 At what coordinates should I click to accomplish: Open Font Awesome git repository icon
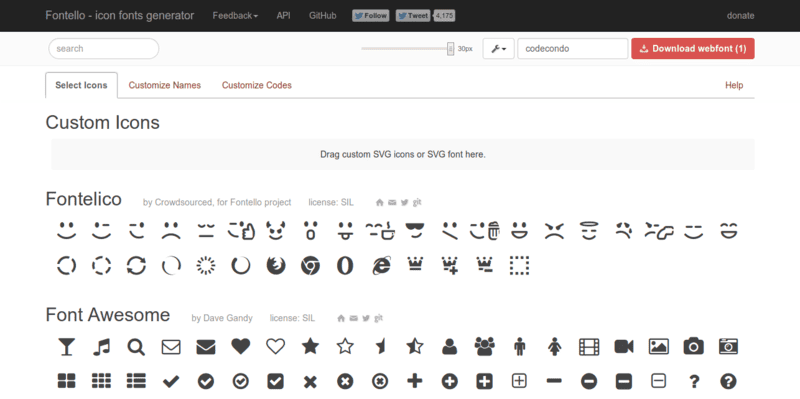tap(378, 318)
